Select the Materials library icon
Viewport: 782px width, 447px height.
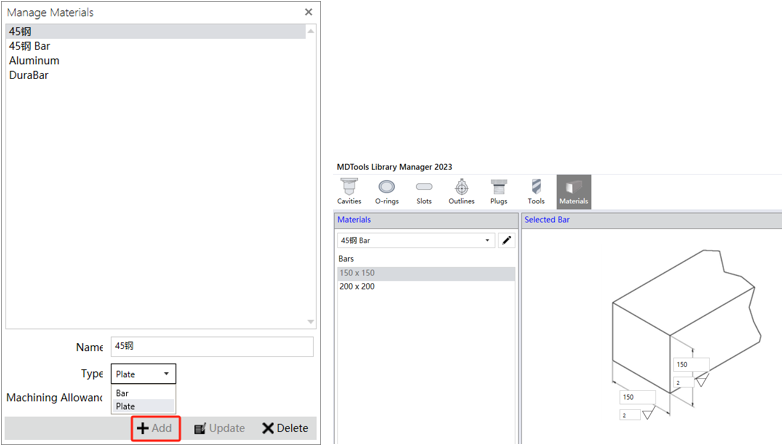(x=574, y=192)
